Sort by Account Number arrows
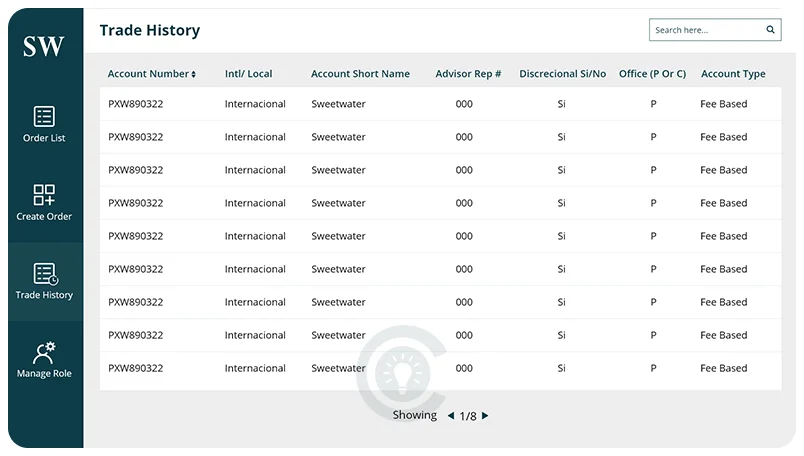Screen dimensions: 804x456 [193, 74]
